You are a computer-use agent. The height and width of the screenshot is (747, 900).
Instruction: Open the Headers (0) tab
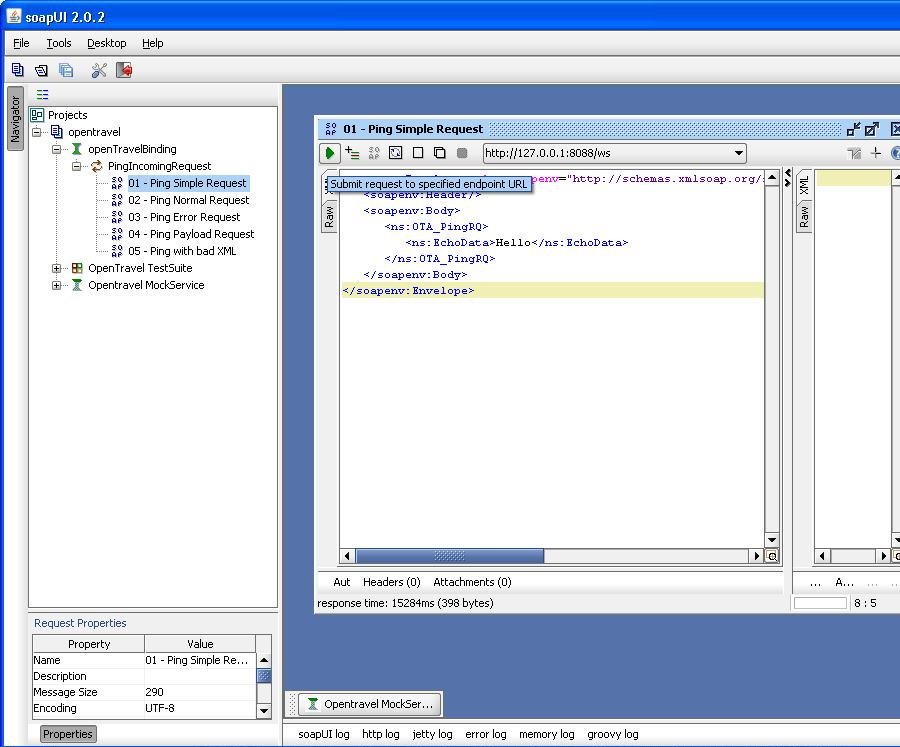(x=391, y=582)
